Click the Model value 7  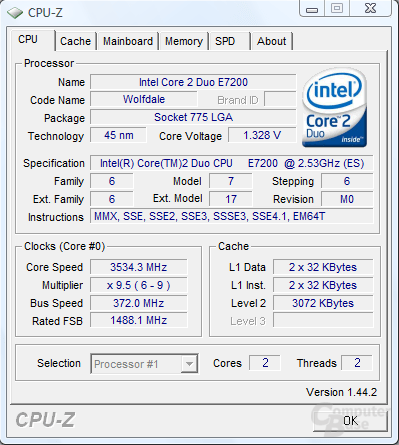pyautogui.click(x=231, y=181)
